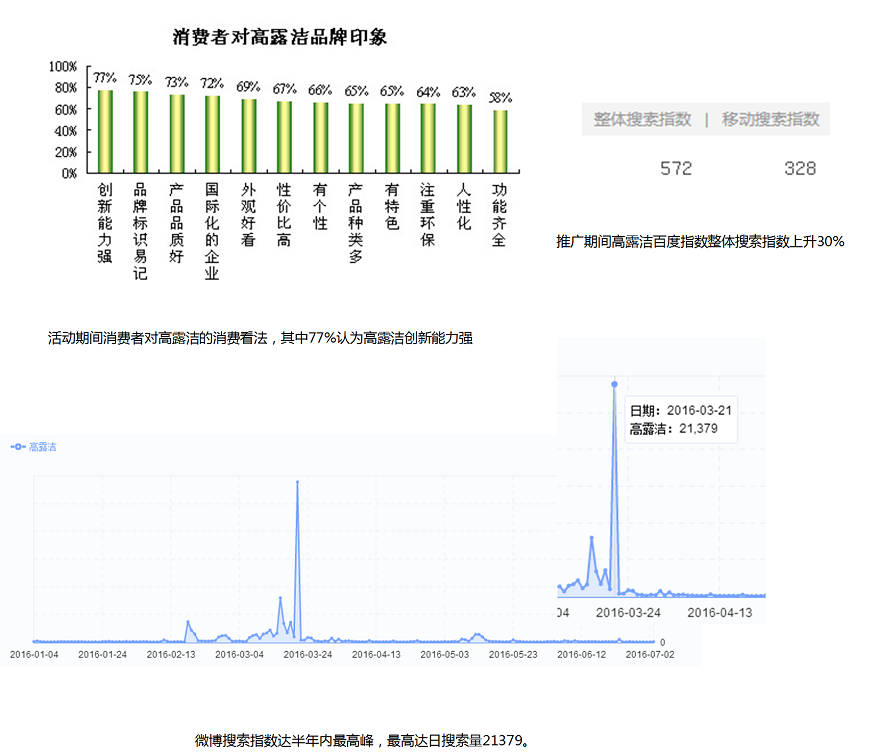Viewport: 880px width, 755px height.
Task: Click the small mid-February peak on line chart
Action: 187,622
